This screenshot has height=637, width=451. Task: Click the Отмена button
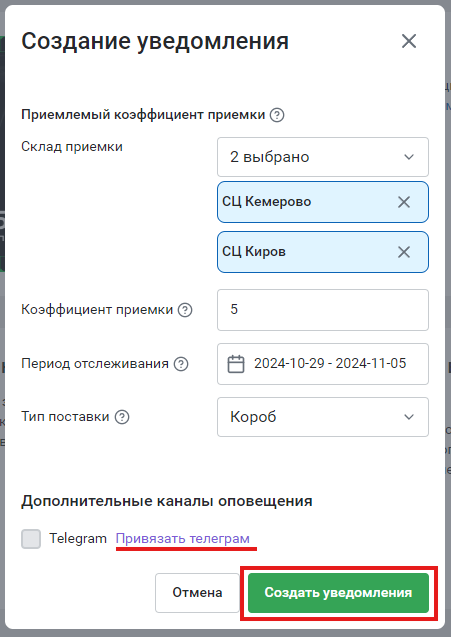197,593
